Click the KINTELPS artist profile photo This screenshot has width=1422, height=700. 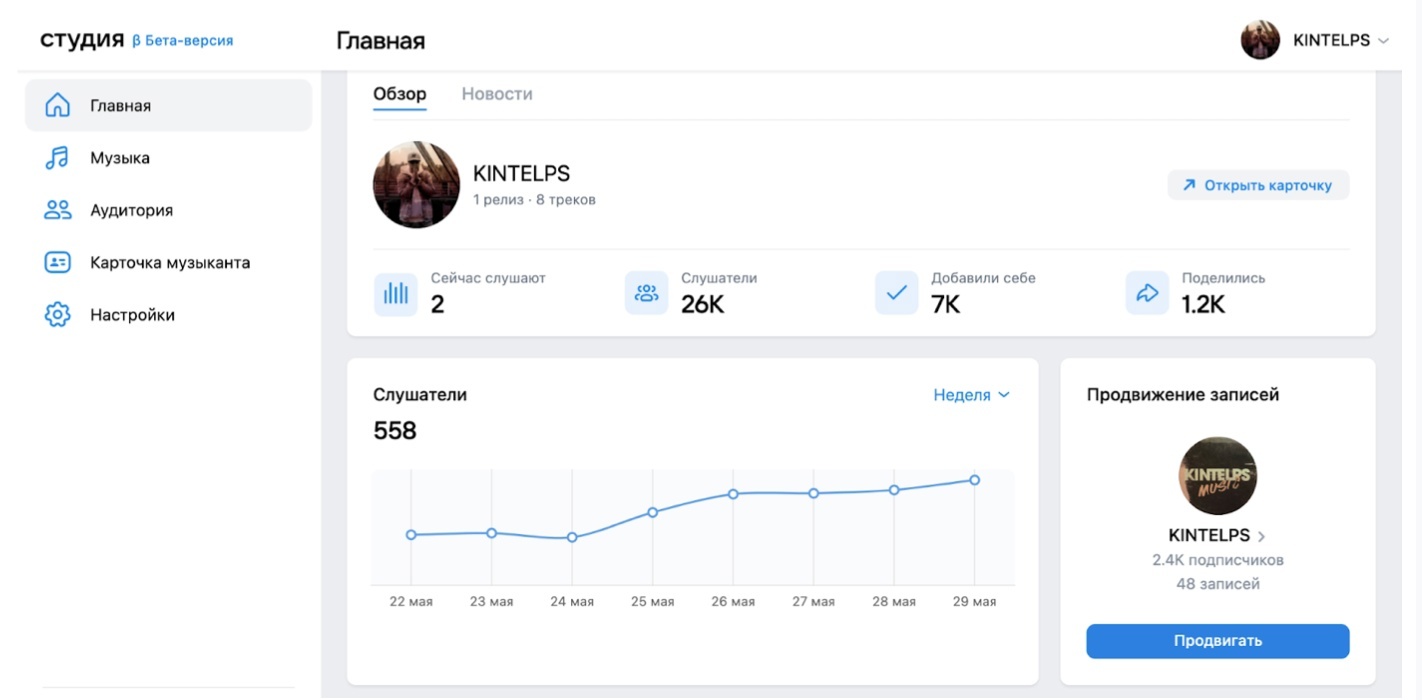(x=416, y=185)
